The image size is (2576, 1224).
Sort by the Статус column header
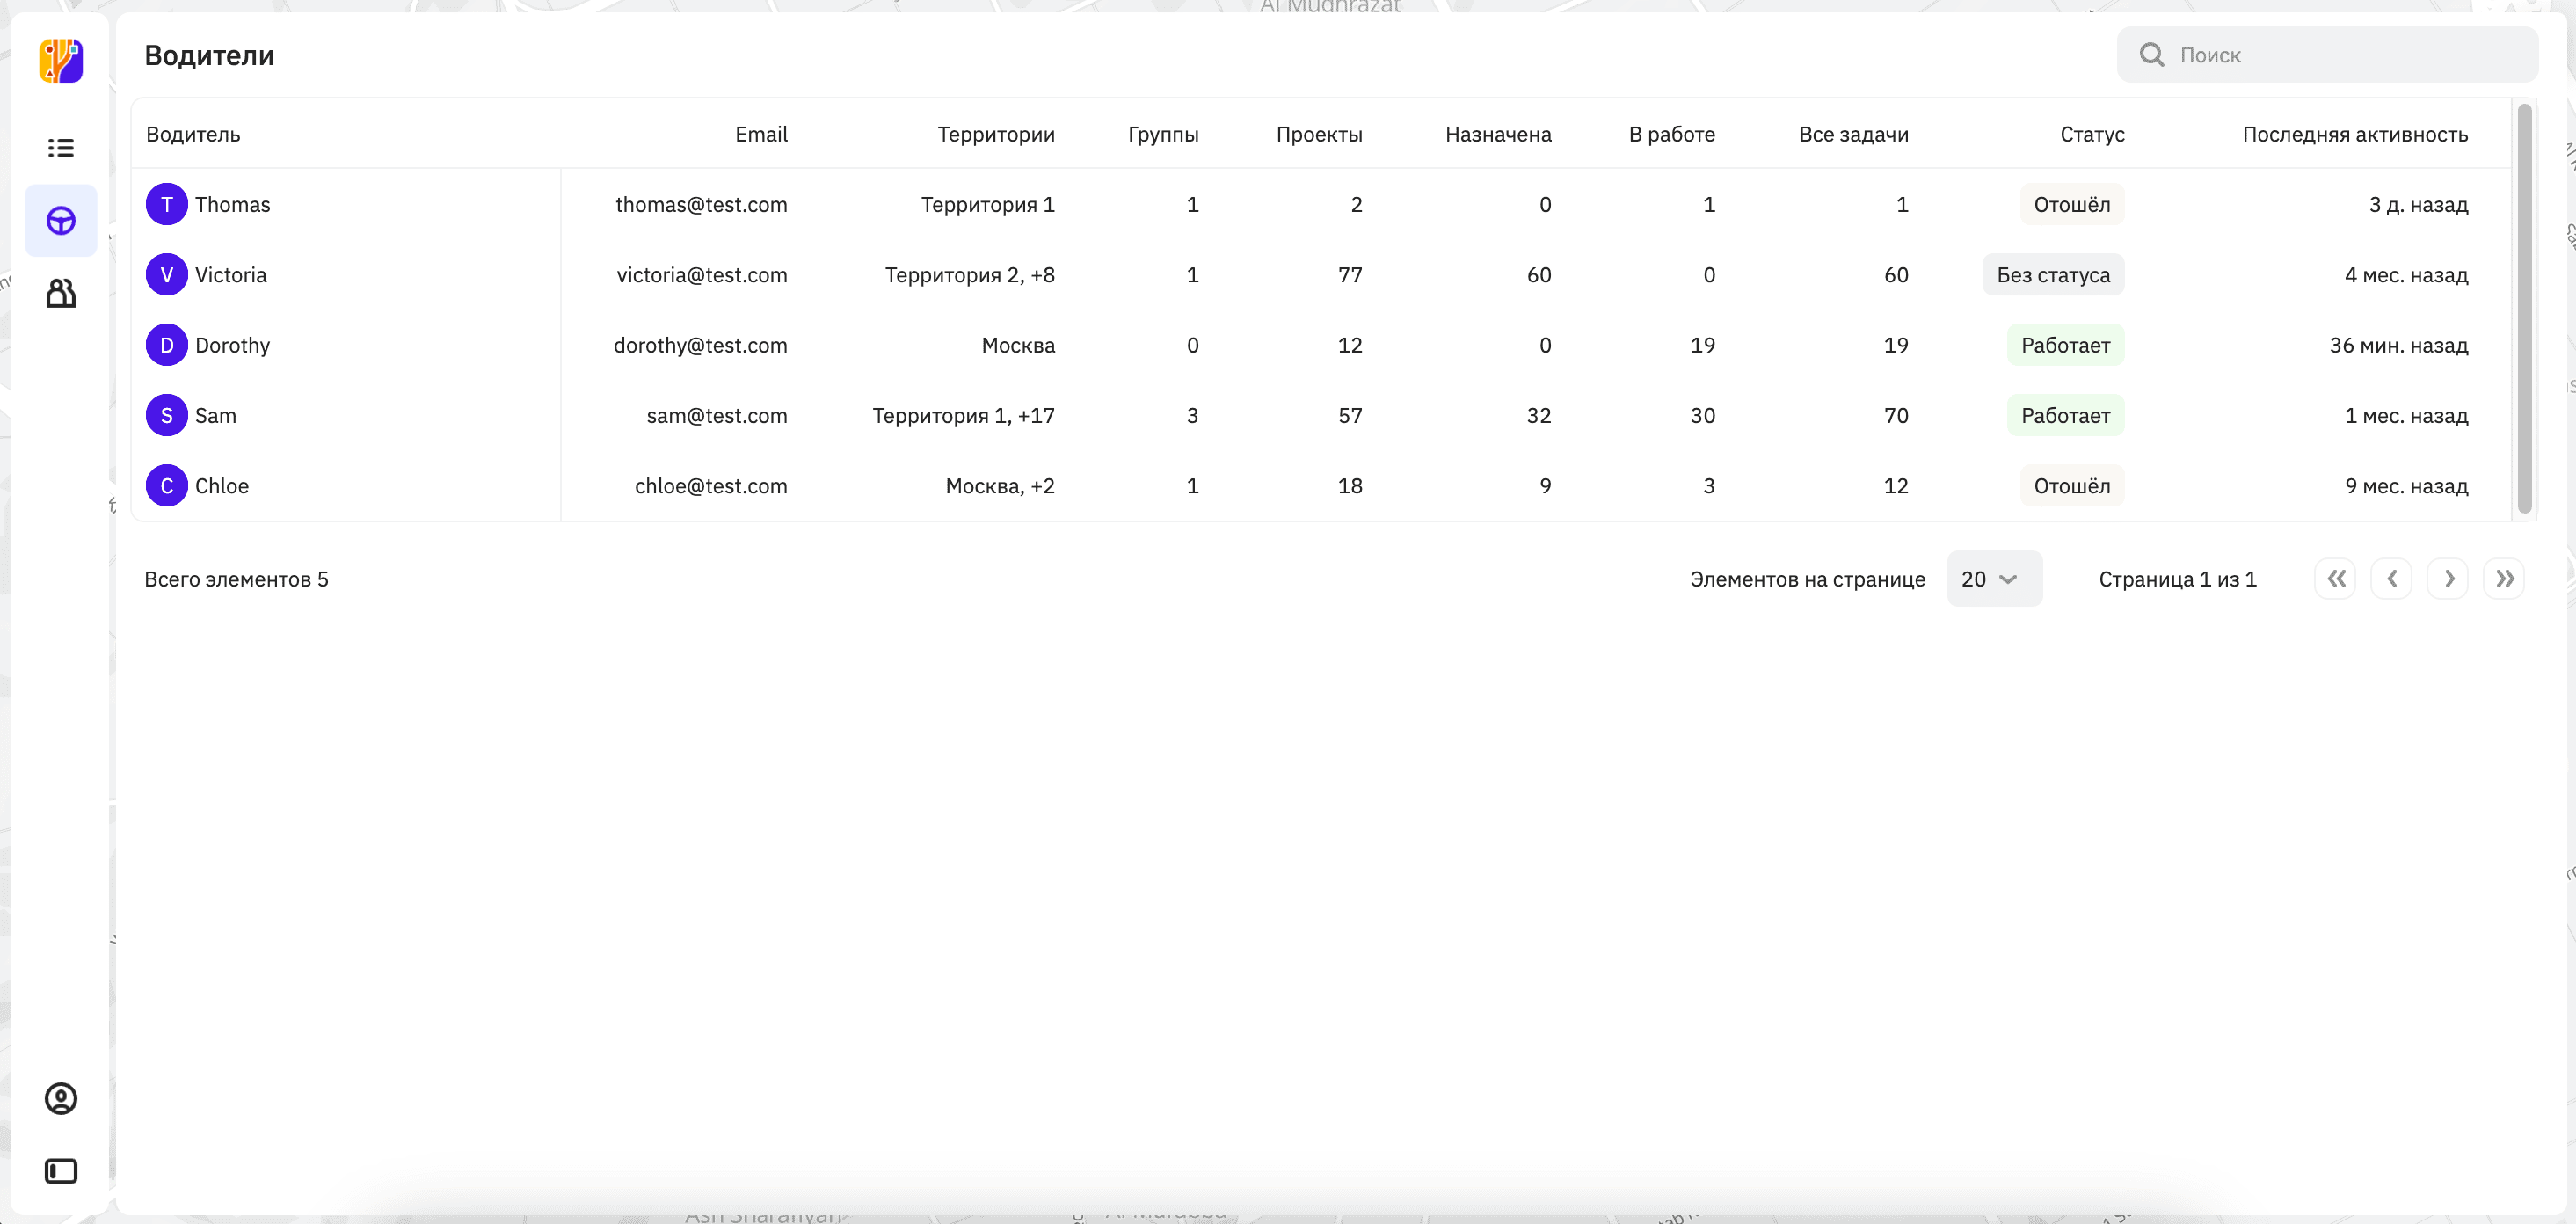point(2091,134)
